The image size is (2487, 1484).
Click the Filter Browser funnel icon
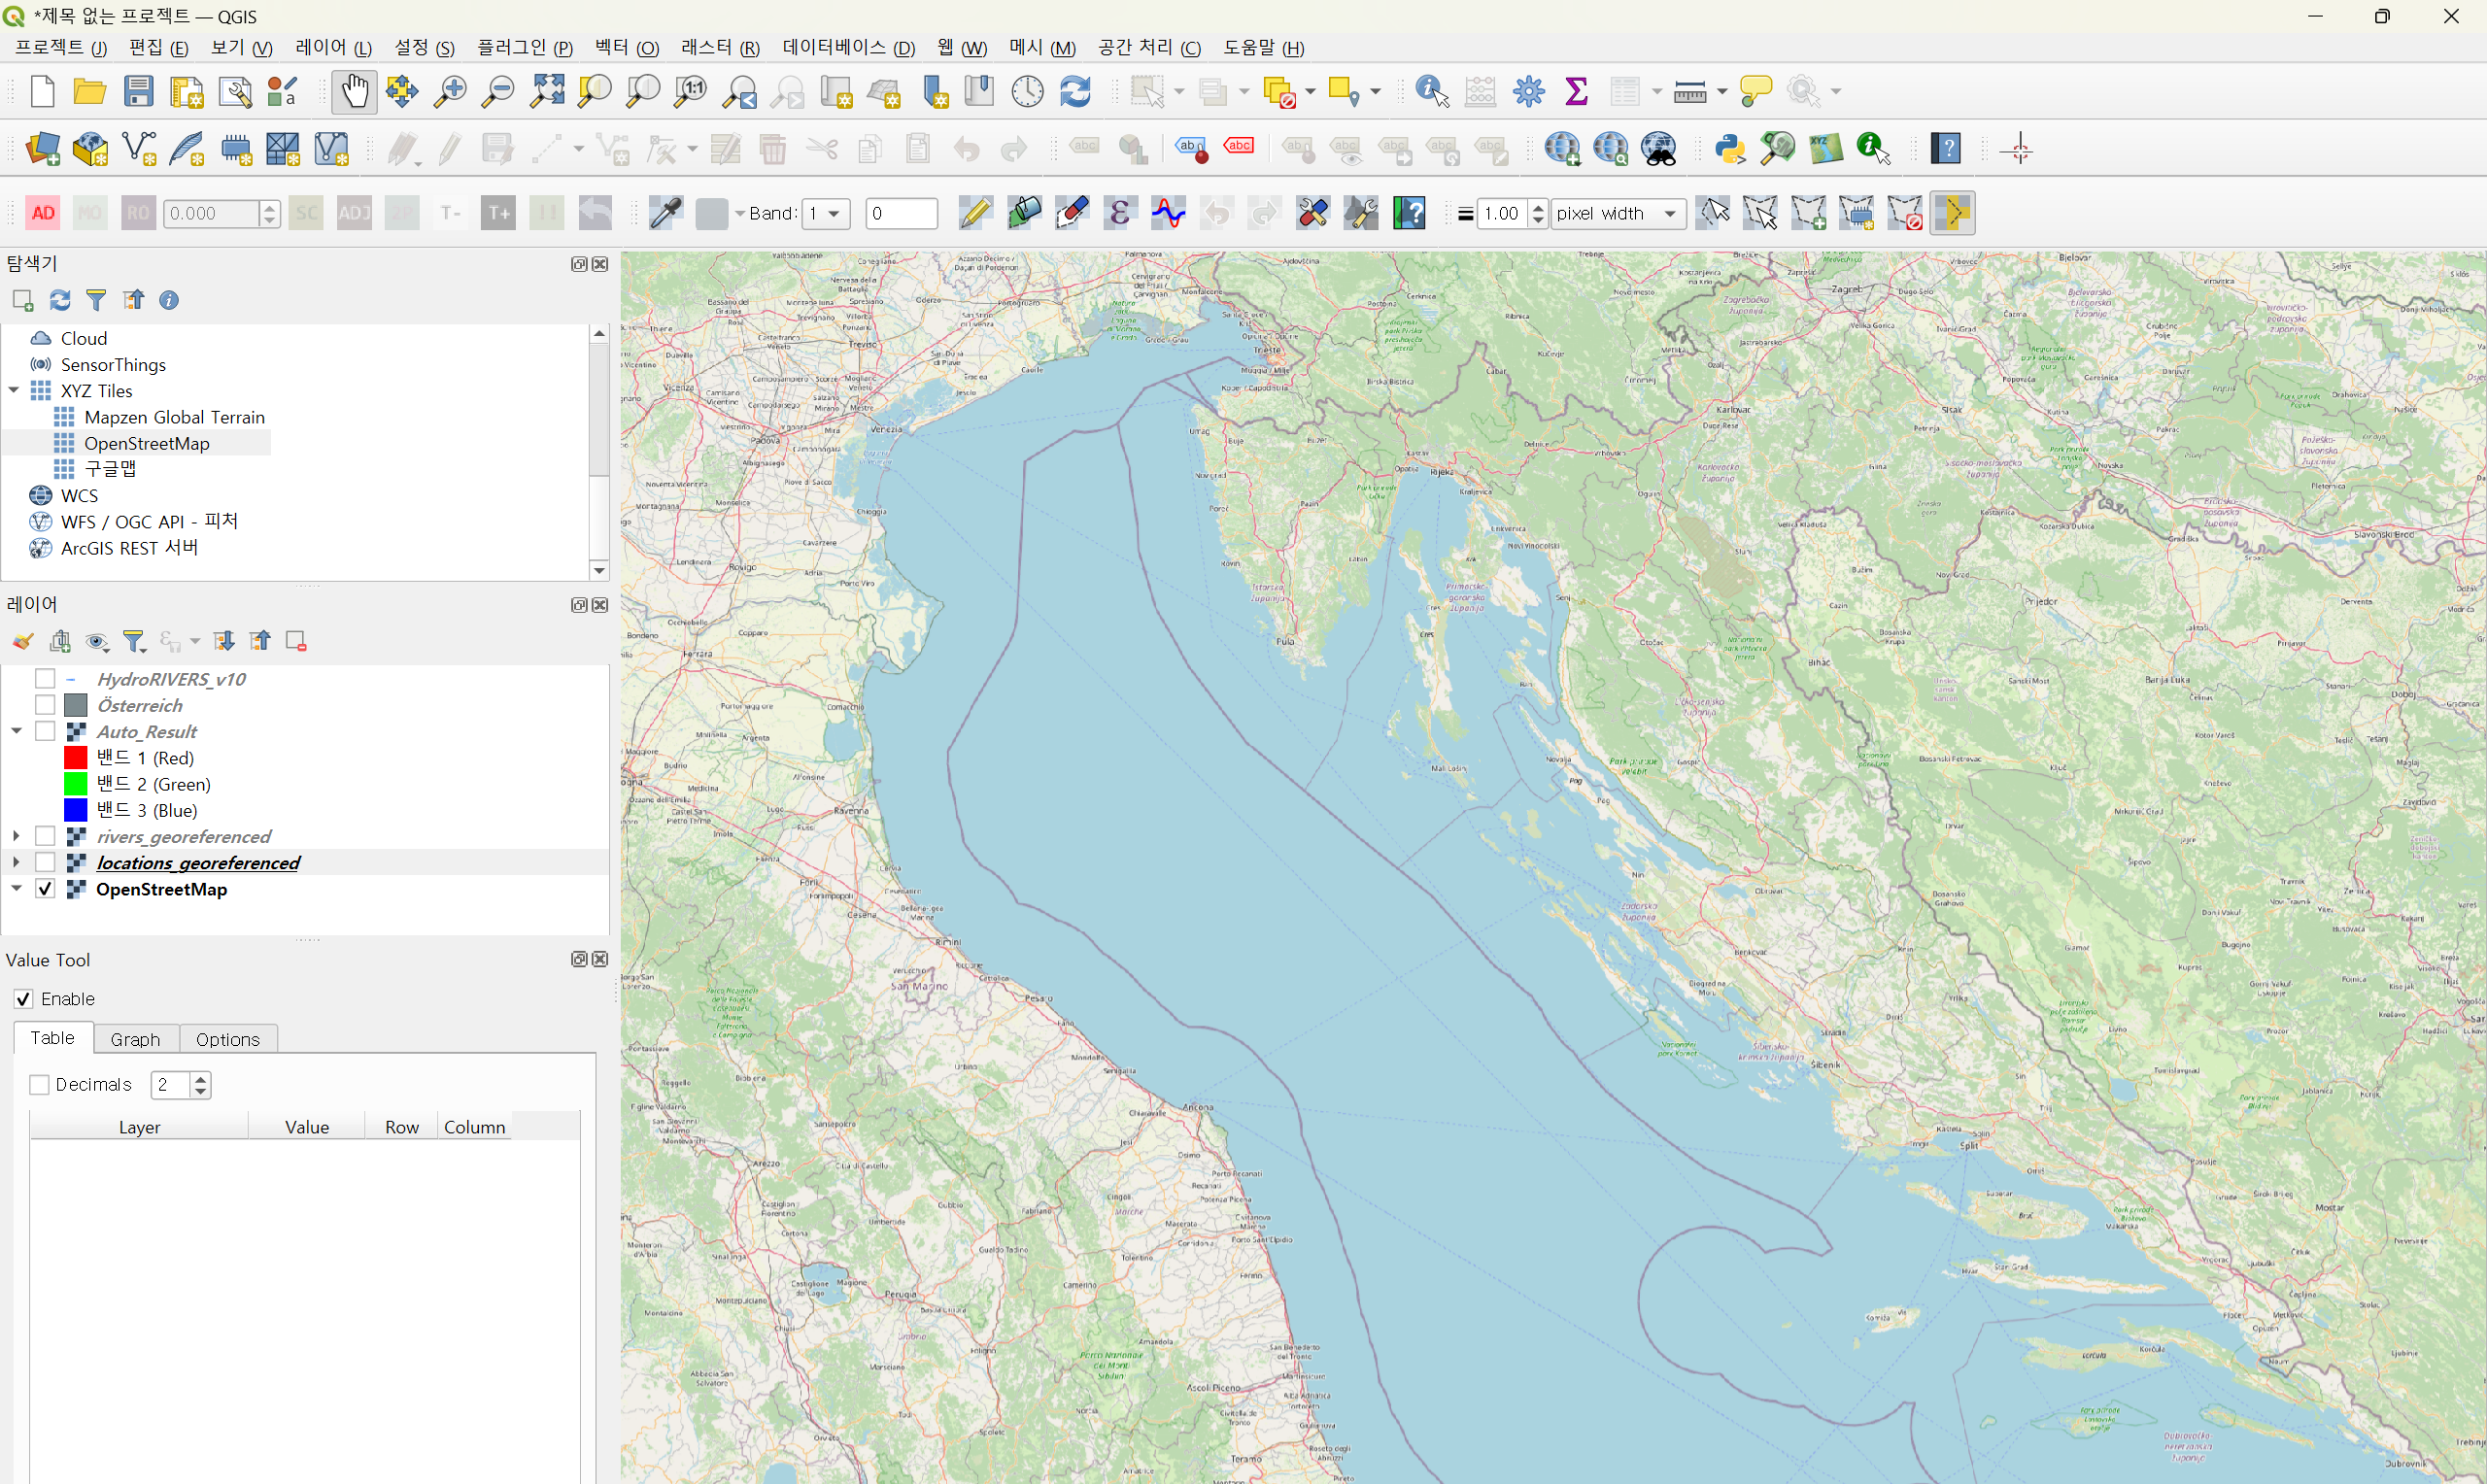pos(96,300)
